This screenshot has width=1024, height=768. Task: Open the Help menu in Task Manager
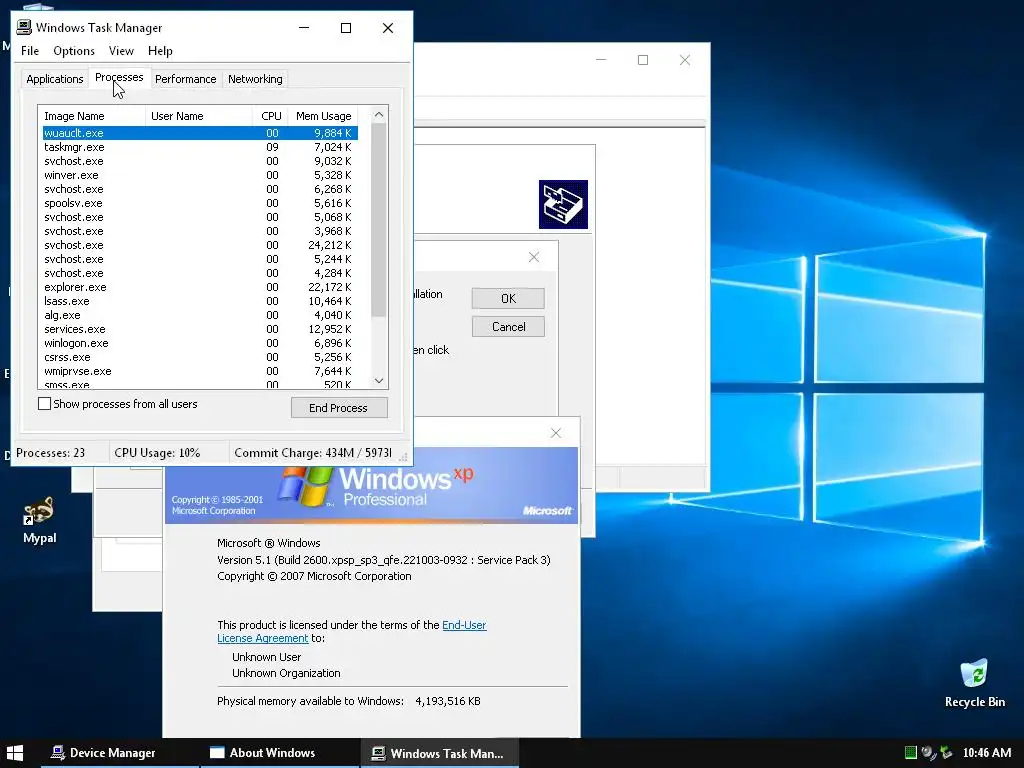point(160,51)
